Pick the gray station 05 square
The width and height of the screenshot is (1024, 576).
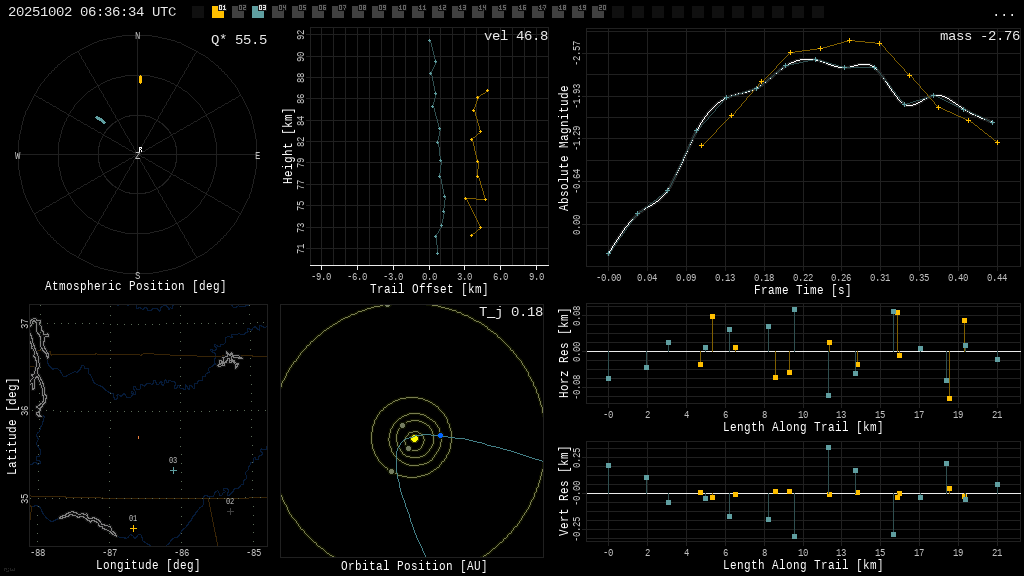pos(298,12)
